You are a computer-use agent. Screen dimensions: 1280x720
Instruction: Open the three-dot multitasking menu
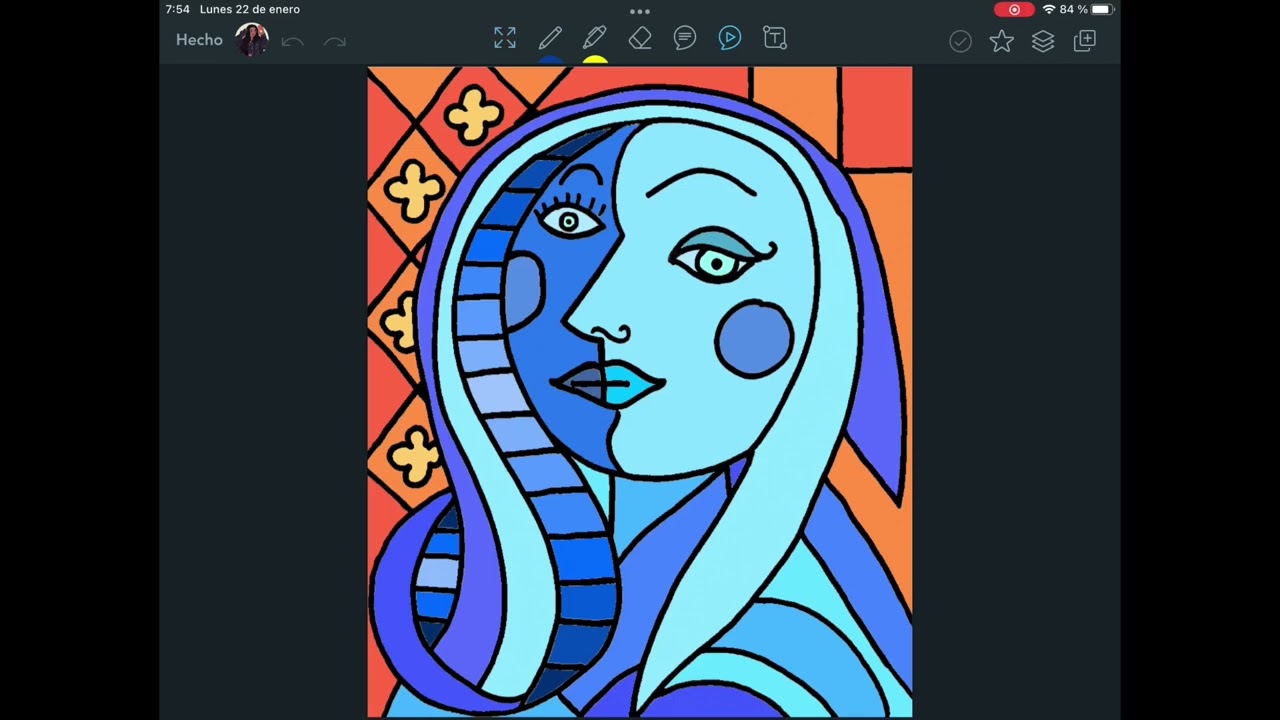640,11
